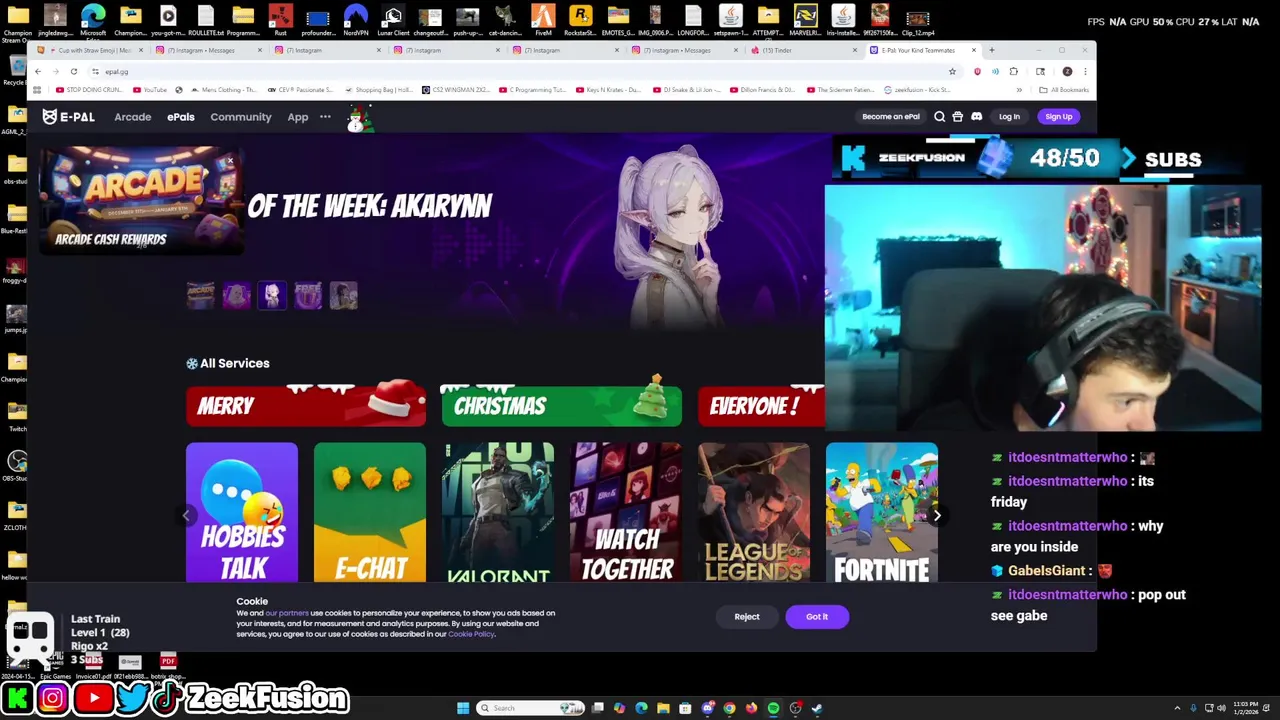
Task: Open the Rockstar launcher desktop shortcut
Action: coord(580,20)
